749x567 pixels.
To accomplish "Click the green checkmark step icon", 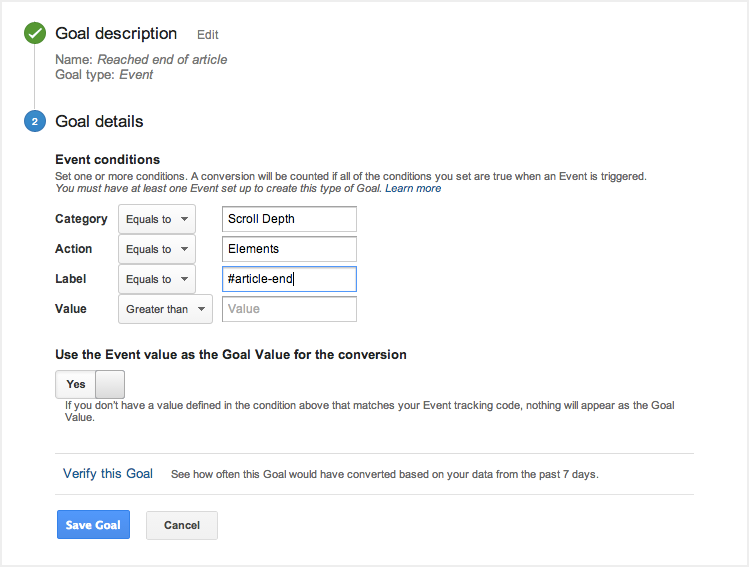I will coord(36,34).
